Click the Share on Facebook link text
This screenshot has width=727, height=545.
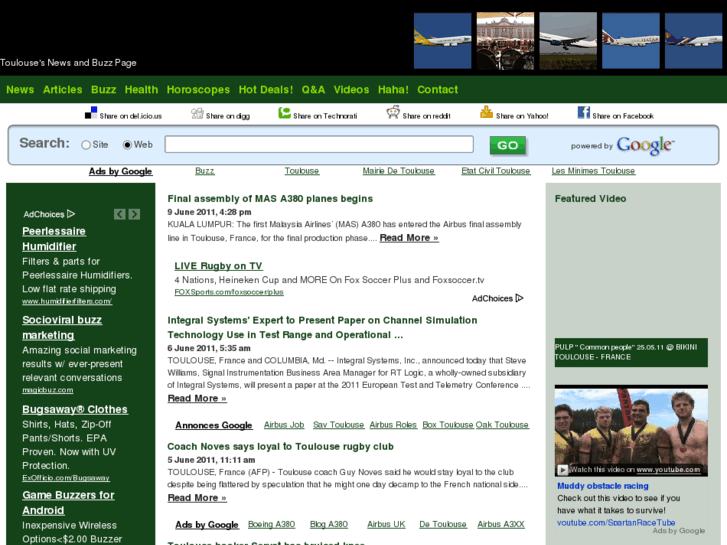point(623,116)
